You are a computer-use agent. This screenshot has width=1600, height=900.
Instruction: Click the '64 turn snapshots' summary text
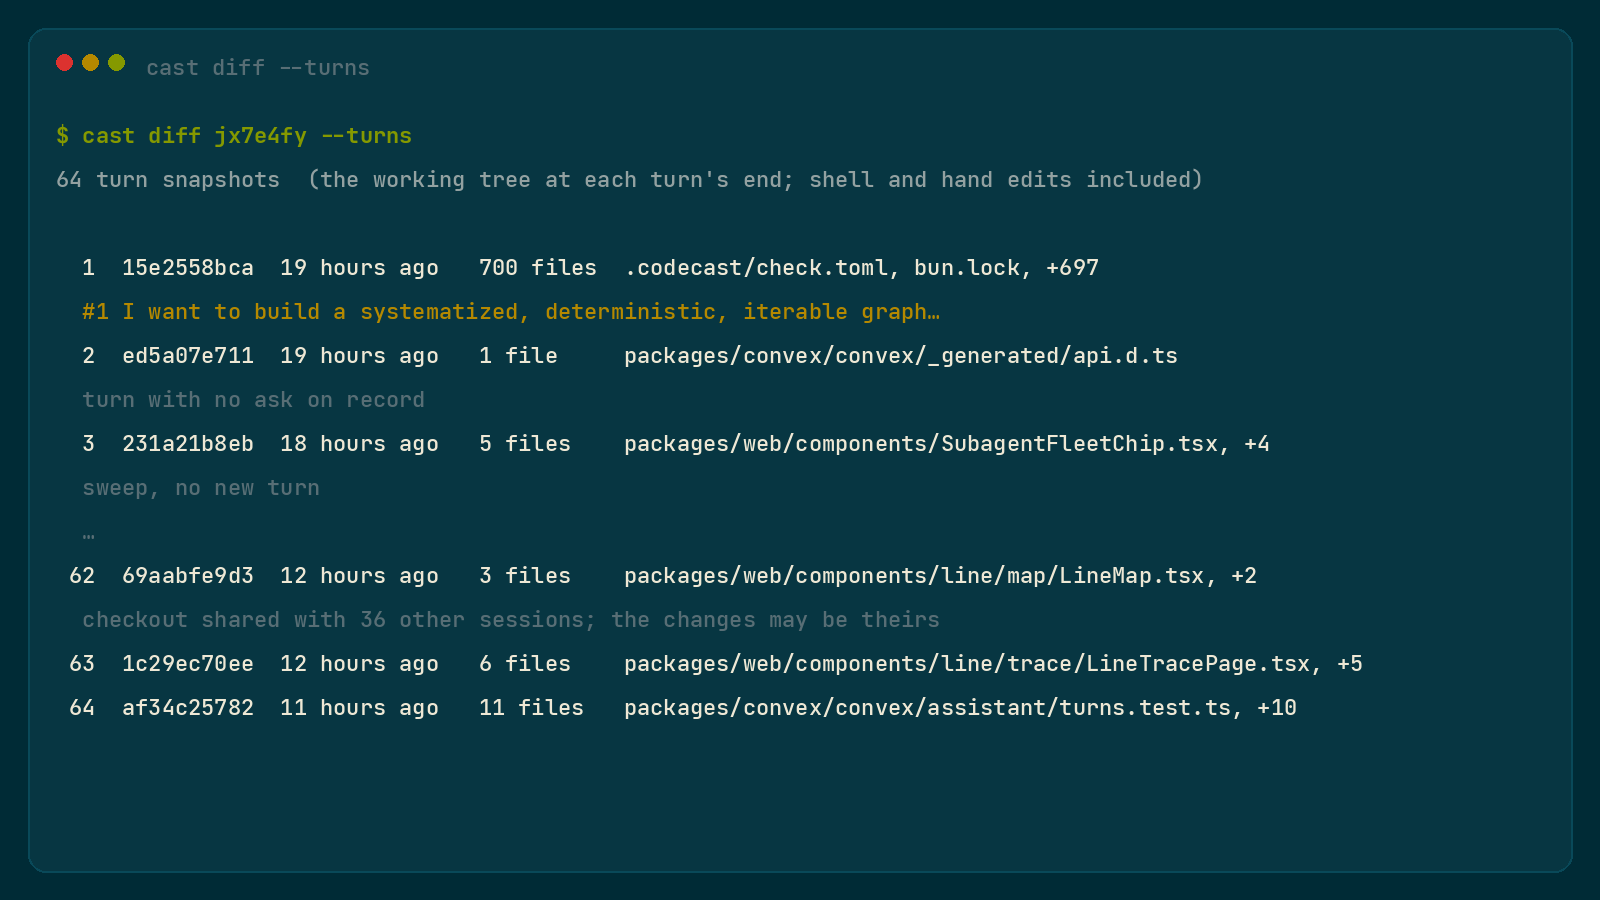pos(168,180)
